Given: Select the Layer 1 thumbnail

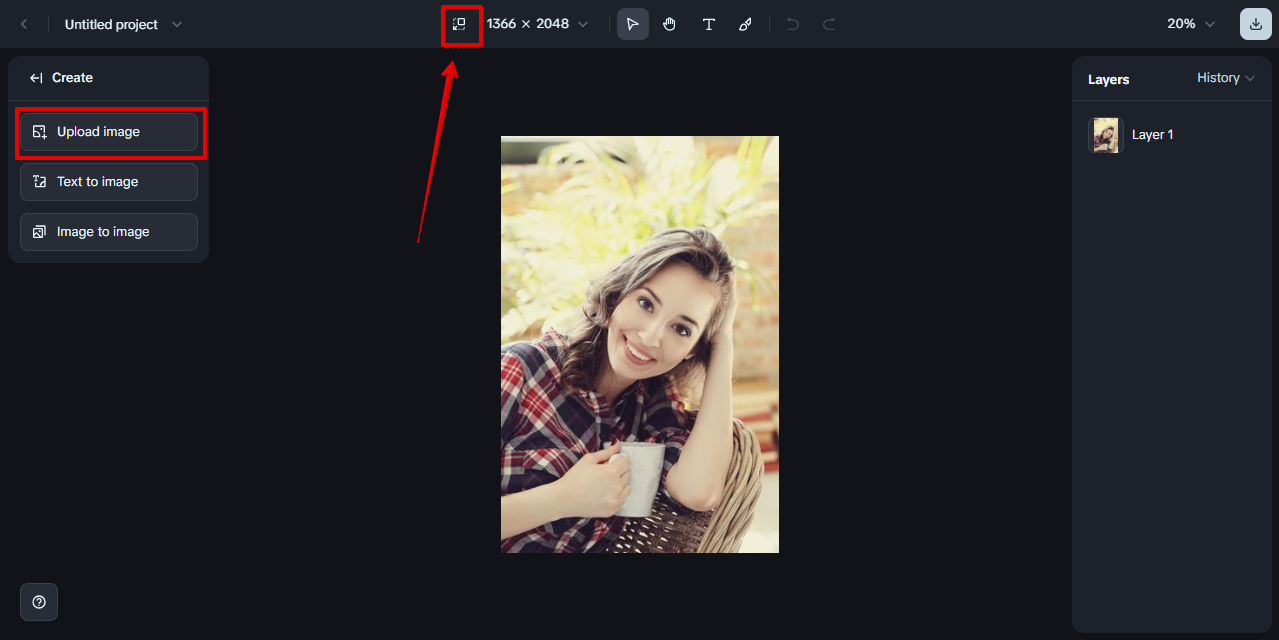Looking at the screenshot, I should pyautogui.click(x=1106, y=135).
